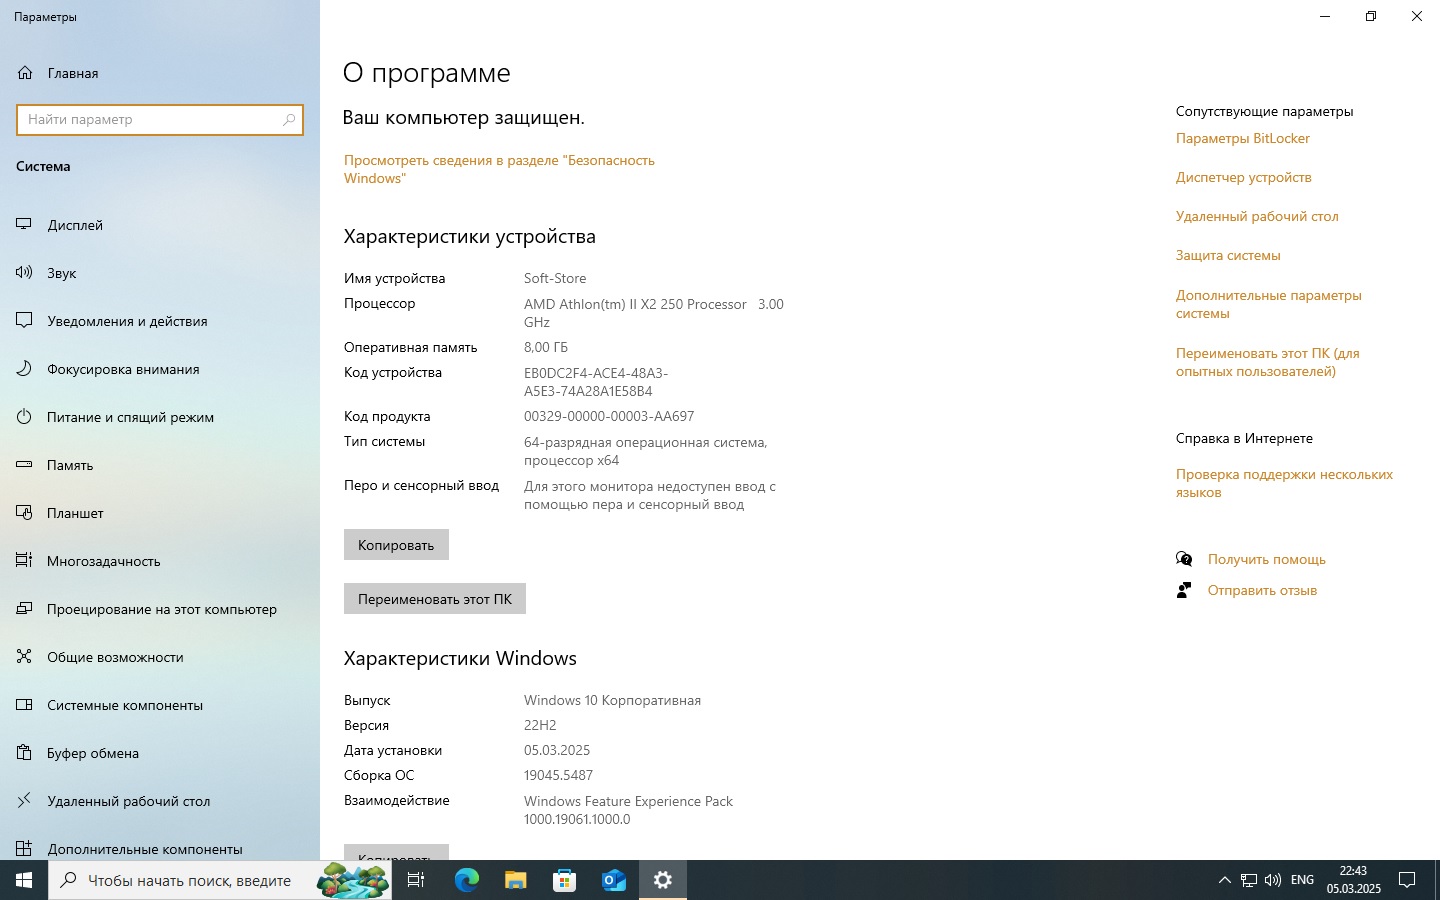This screenshot has width=1440, height=900.
Task: Open Удаленный рабочий стол related link
Action: 1257,216
